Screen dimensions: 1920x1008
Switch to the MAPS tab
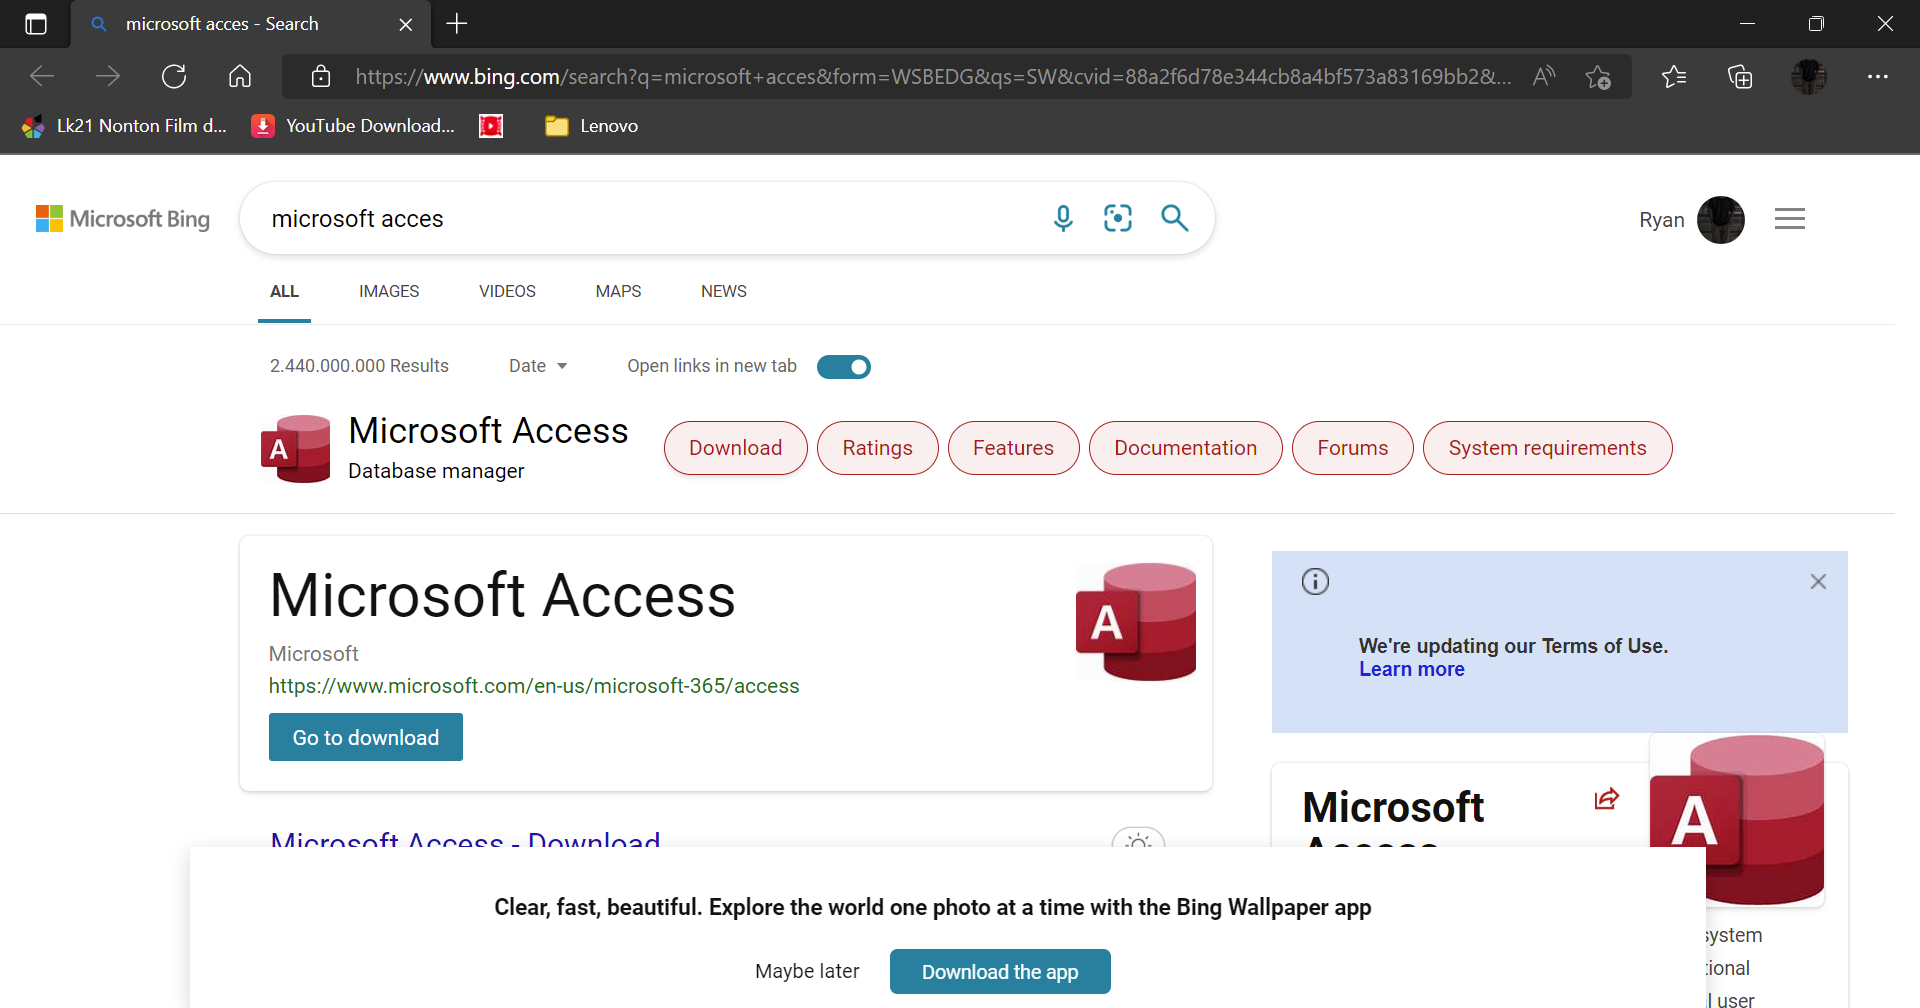coord(618,292)
